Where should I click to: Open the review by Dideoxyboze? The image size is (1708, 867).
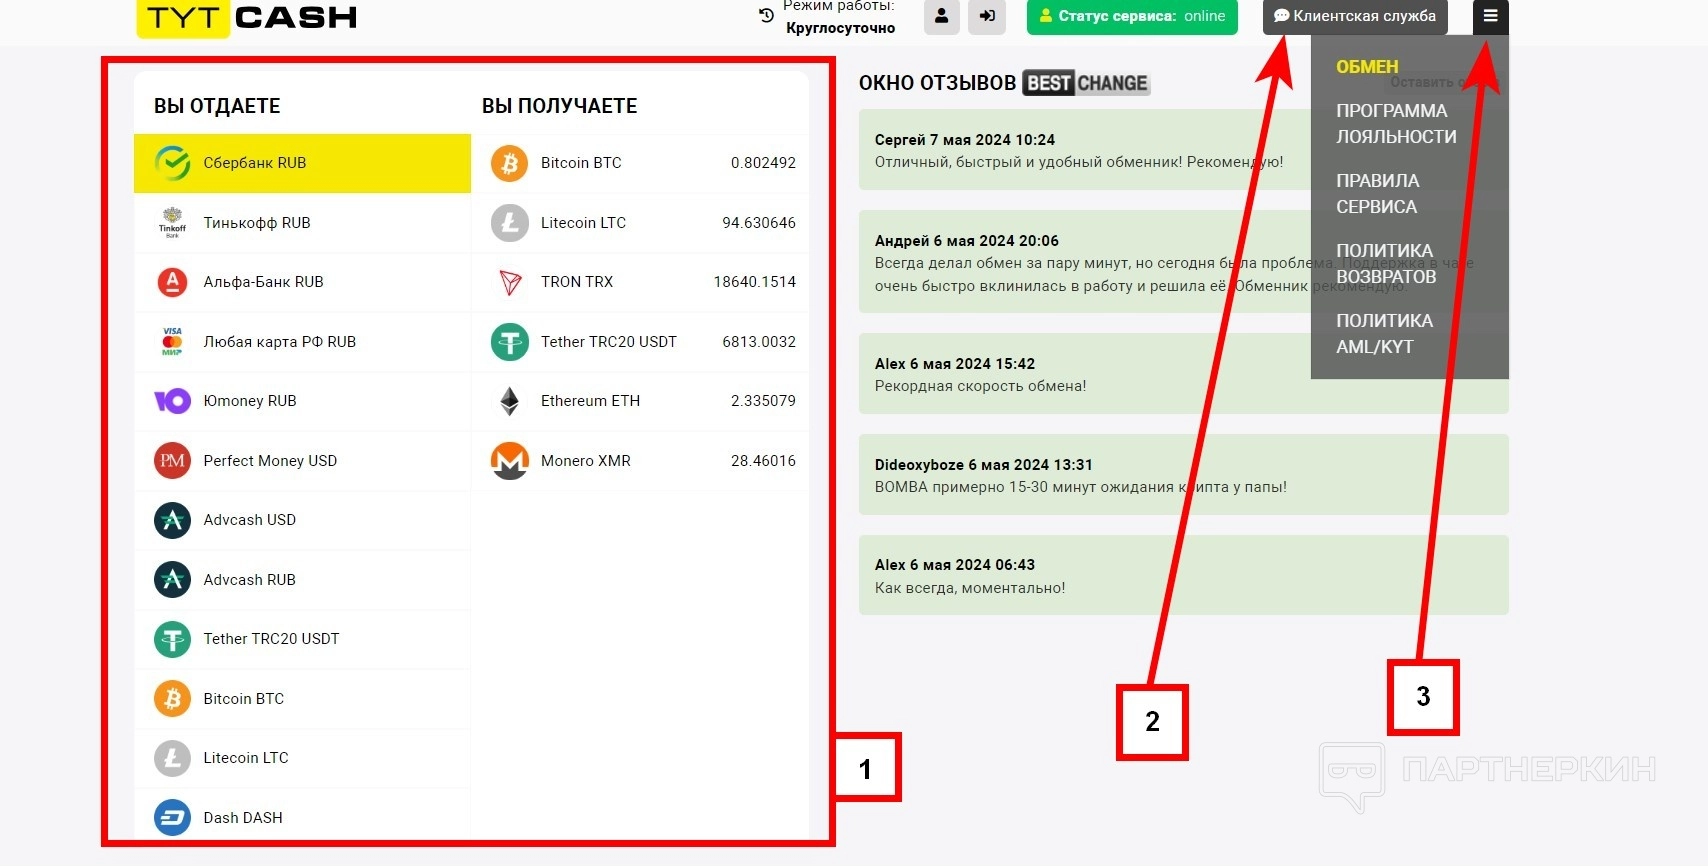tap(1184, 475)
